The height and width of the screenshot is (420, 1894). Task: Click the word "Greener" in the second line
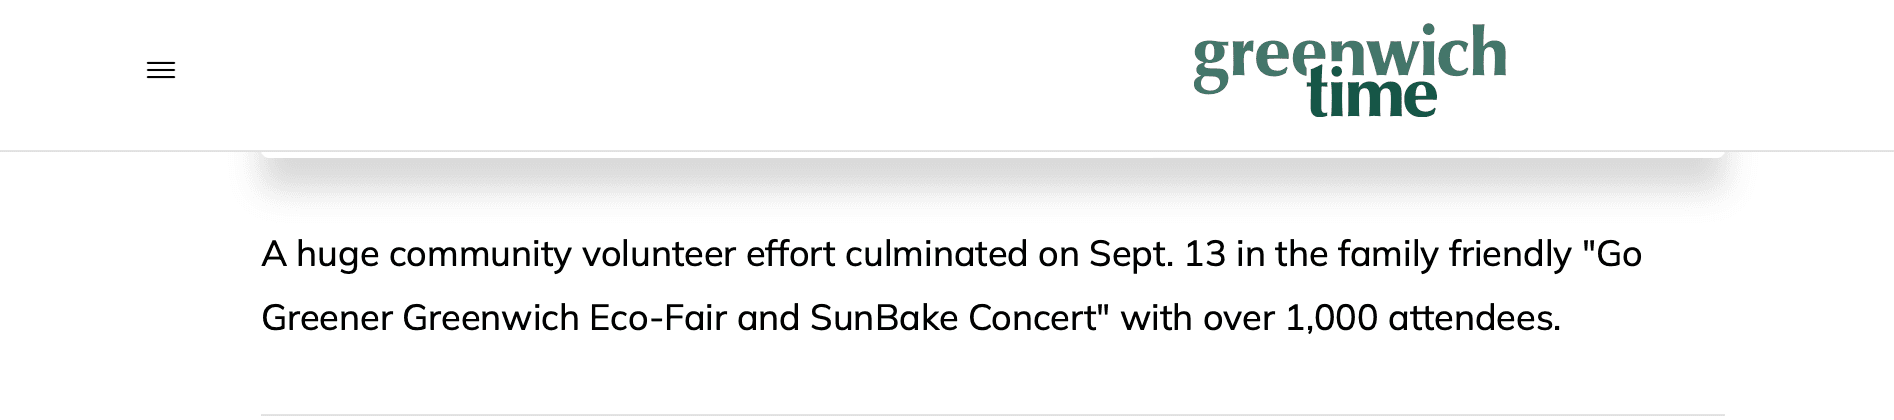(x=326, y=318)
